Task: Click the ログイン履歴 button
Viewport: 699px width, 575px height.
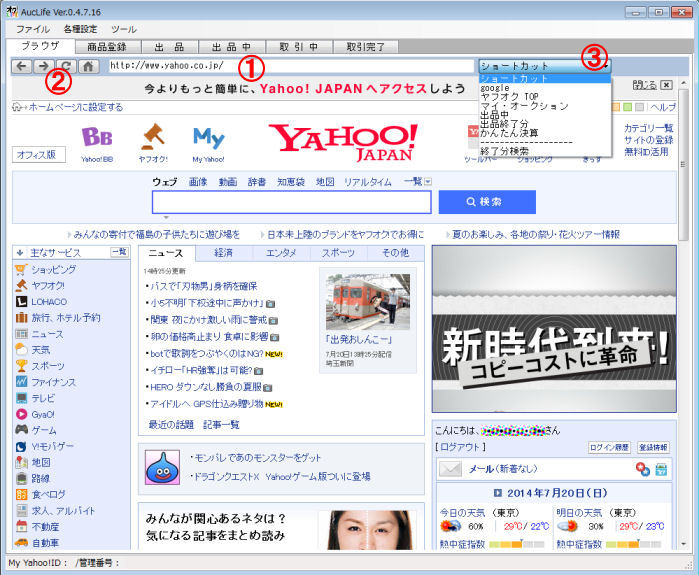Action: [609, 447]
